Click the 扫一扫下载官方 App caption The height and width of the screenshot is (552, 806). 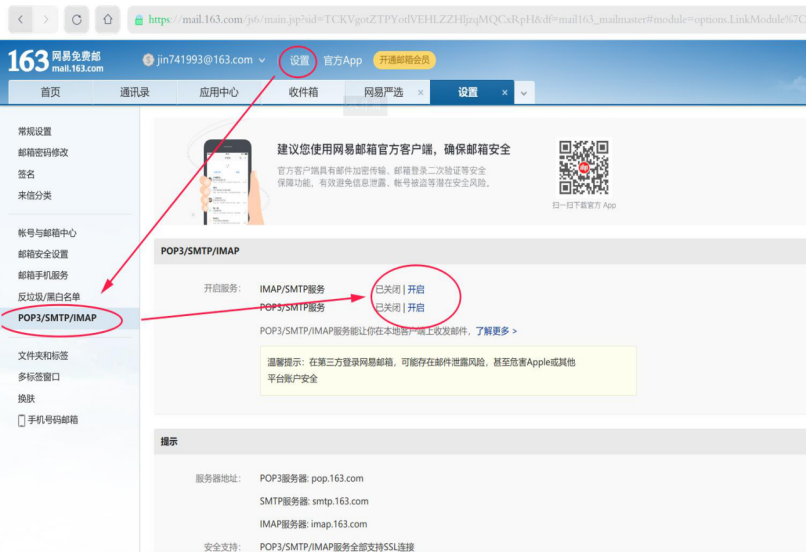pos(584,205)
